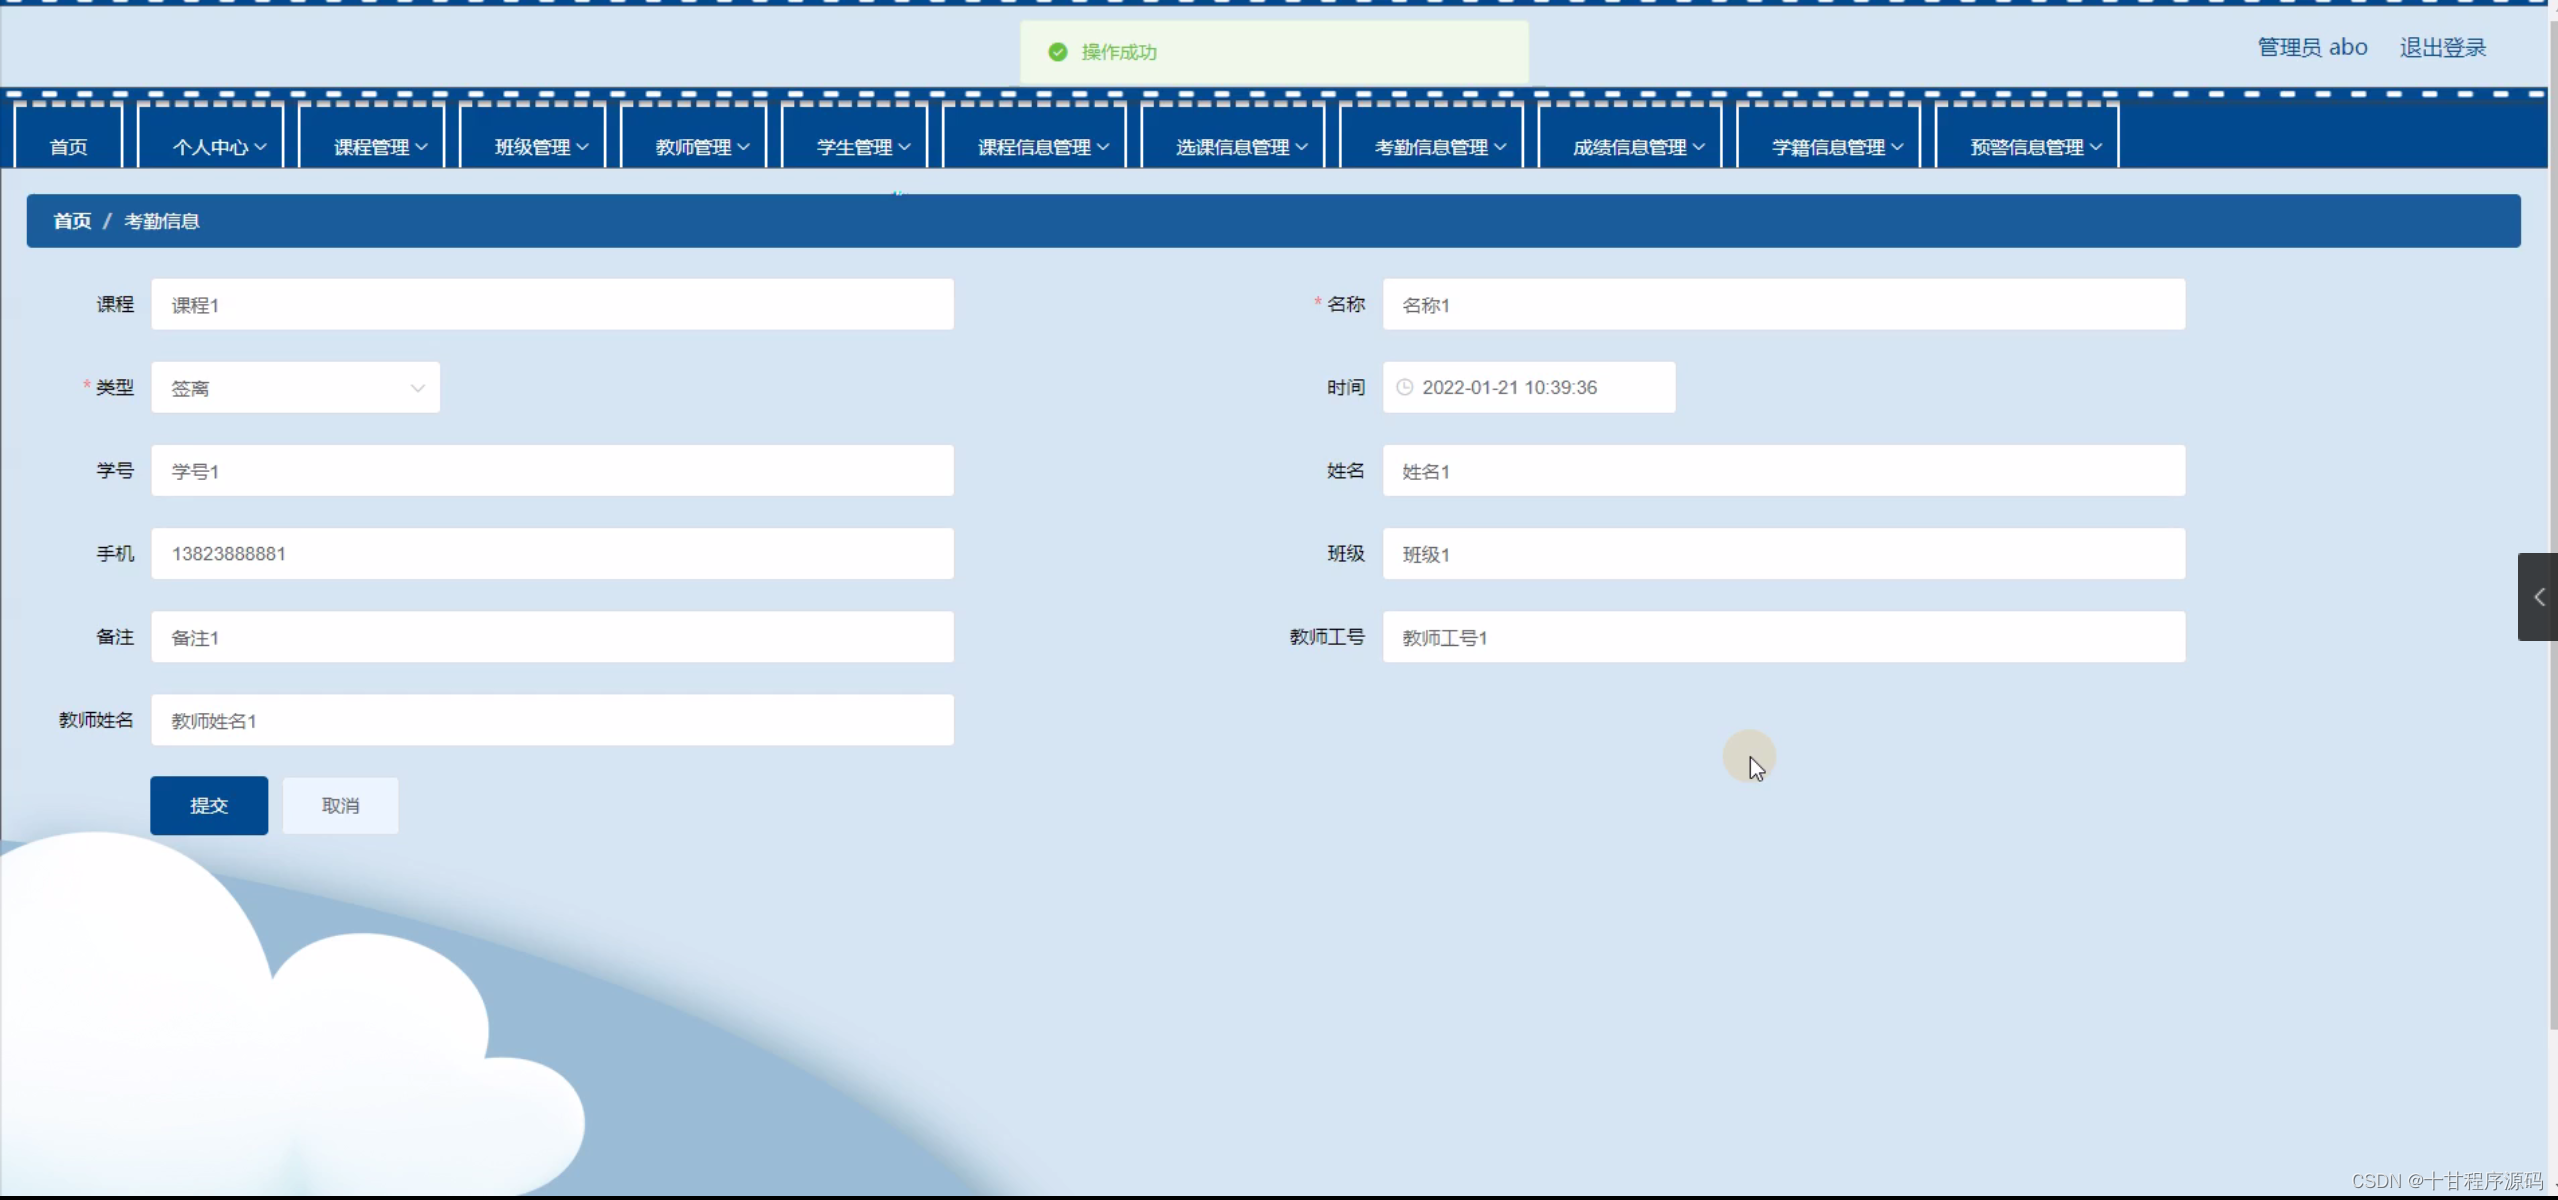The width and height of the screenshot is (2558, 1200).
Task: Click into the 名称 input field
Action: tap(1783, 305)
